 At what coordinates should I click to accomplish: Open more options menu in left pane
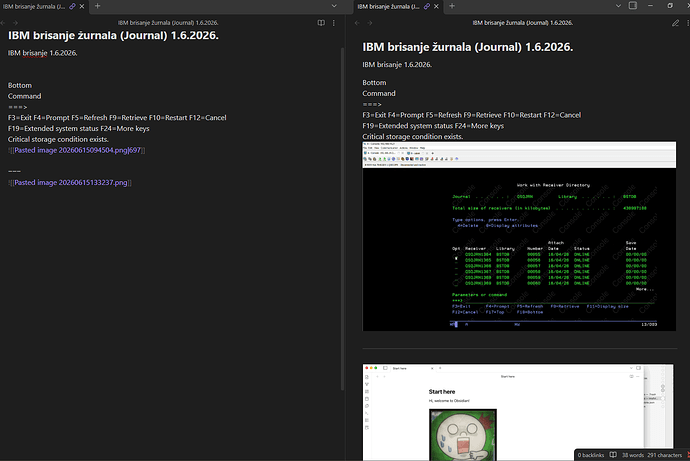334,23
